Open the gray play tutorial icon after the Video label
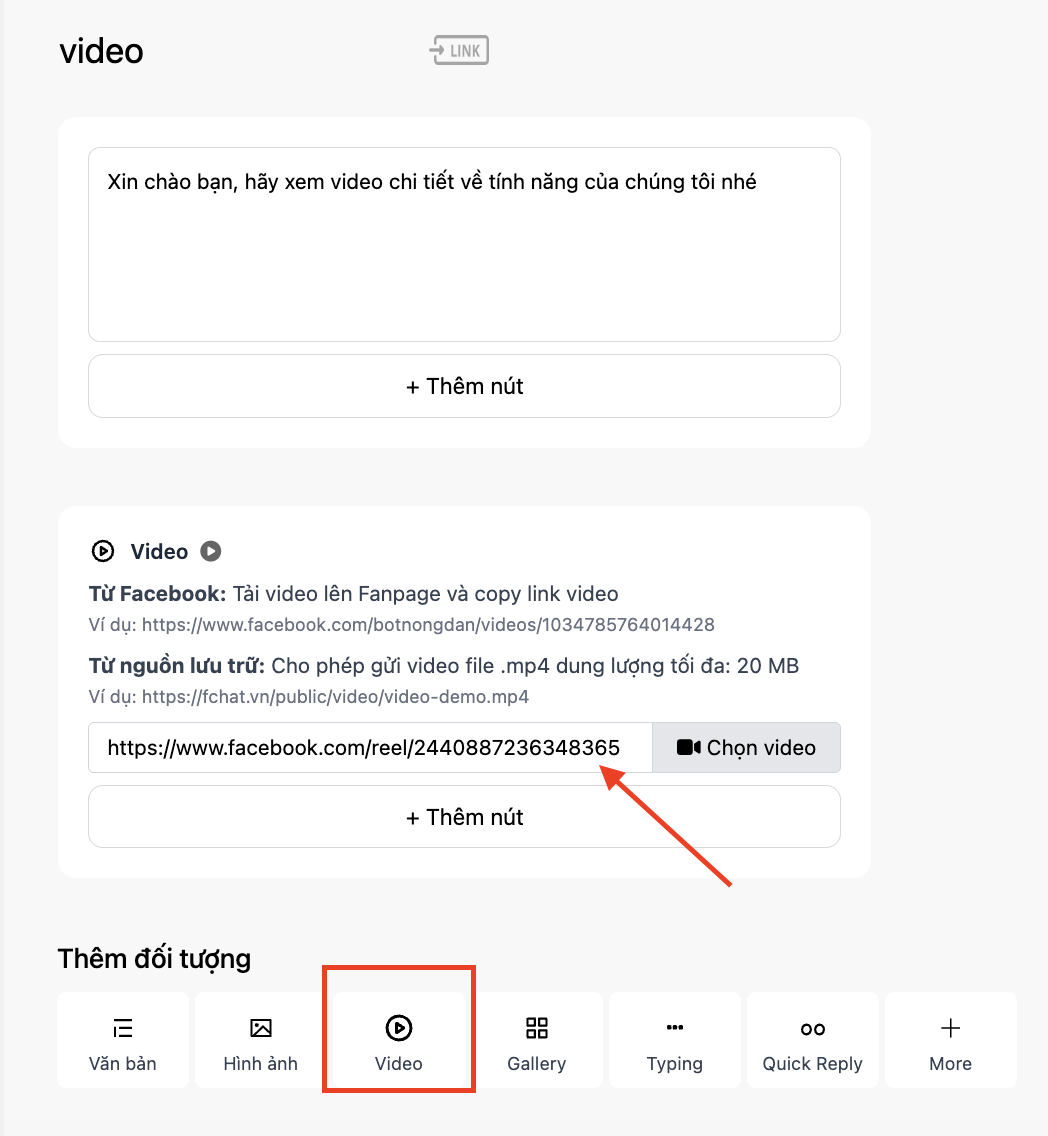The height and width of the screenshot is (1136, 1048). pos(210,551)
